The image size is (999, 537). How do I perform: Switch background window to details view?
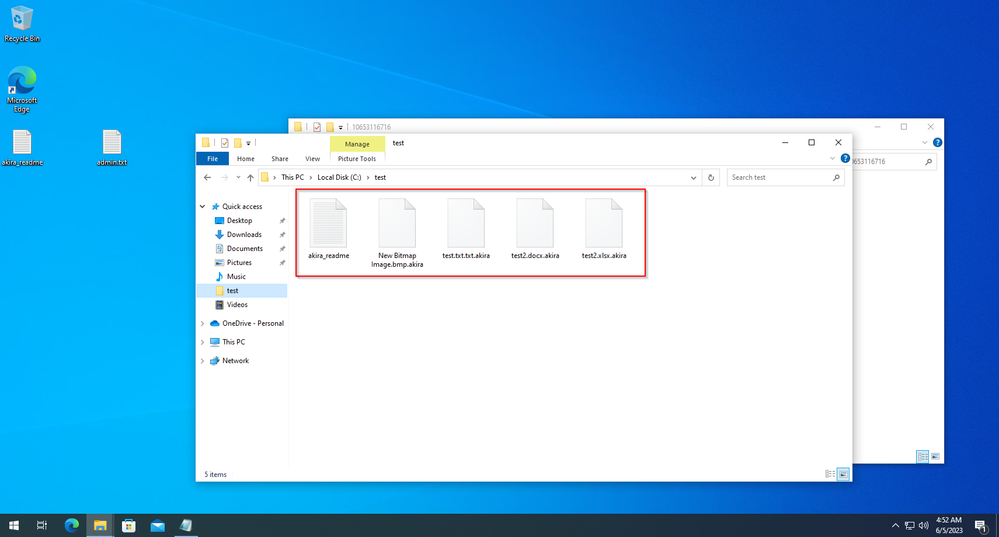[922, 457]
